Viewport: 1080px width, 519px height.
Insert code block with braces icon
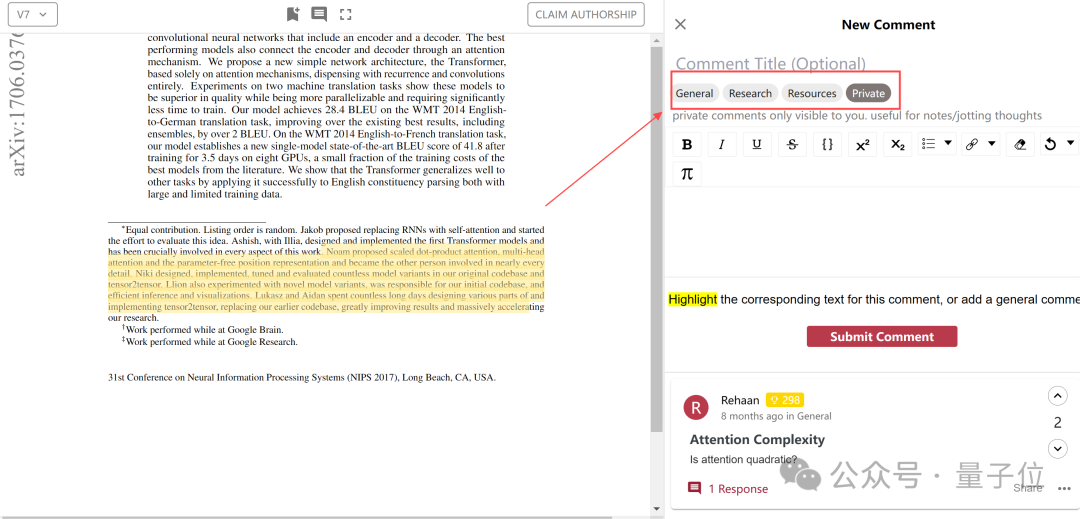pos(827,145)
